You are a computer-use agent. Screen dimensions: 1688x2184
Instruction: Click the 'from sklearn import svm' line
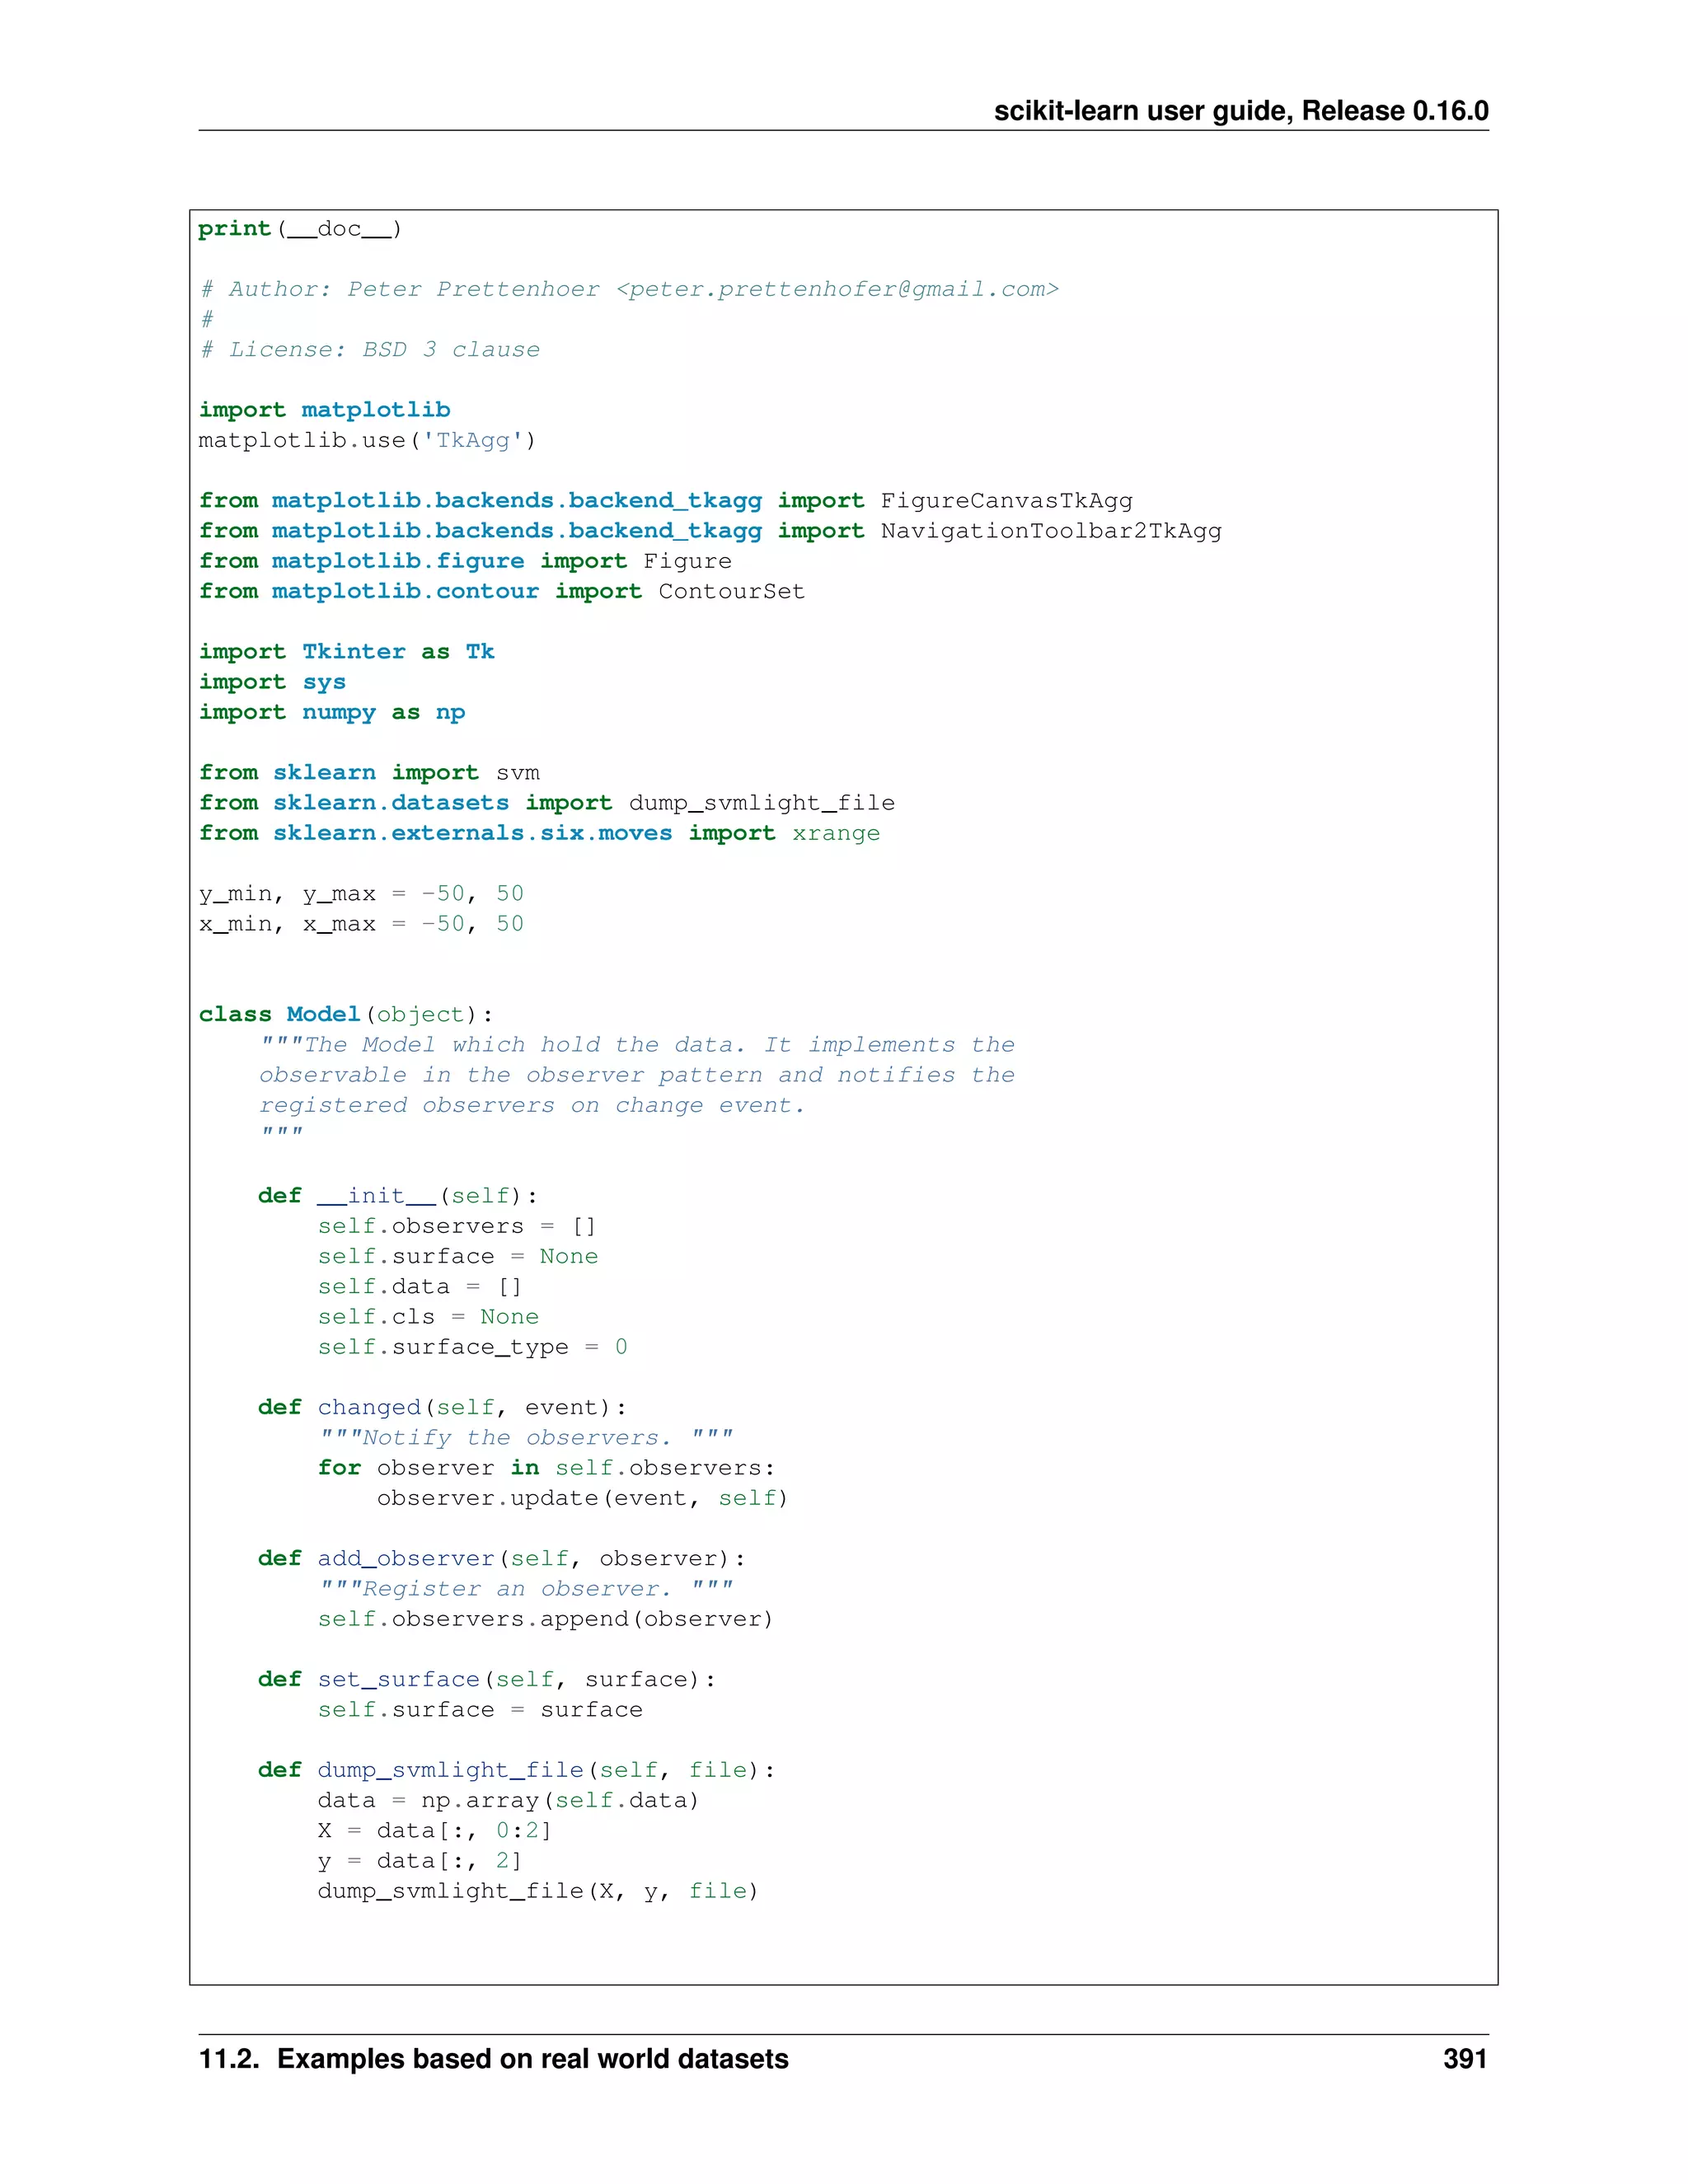[369, 773]
